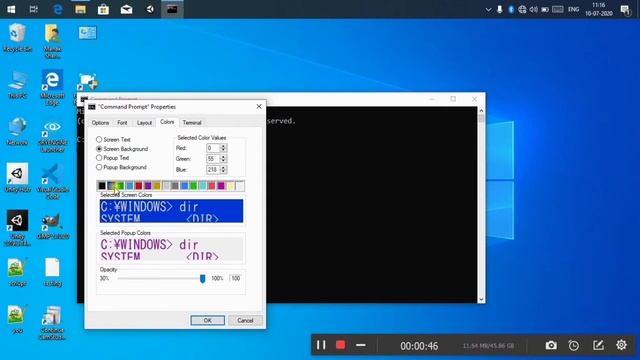Click the Red value stepper arrows
This screenshot has width=640, height=360.
(223, 148)
